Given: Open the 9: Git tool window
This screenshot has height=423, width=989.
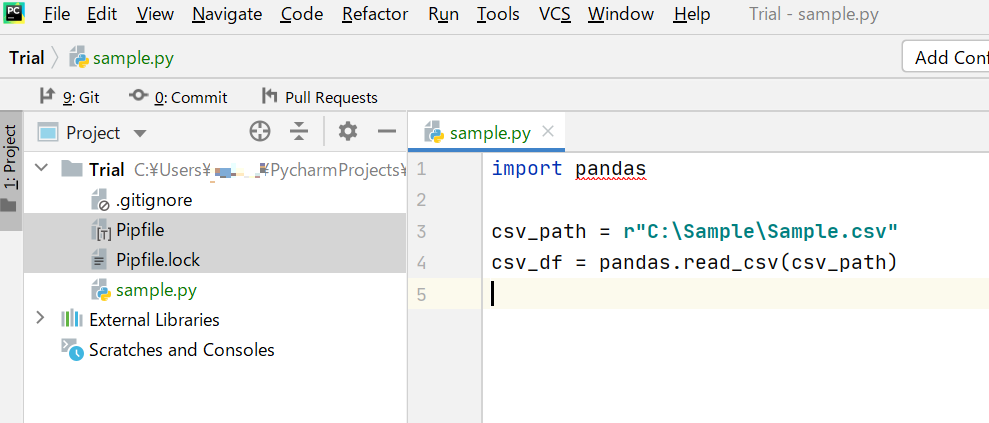Looking at the screenshot, I should coord(69,97).
